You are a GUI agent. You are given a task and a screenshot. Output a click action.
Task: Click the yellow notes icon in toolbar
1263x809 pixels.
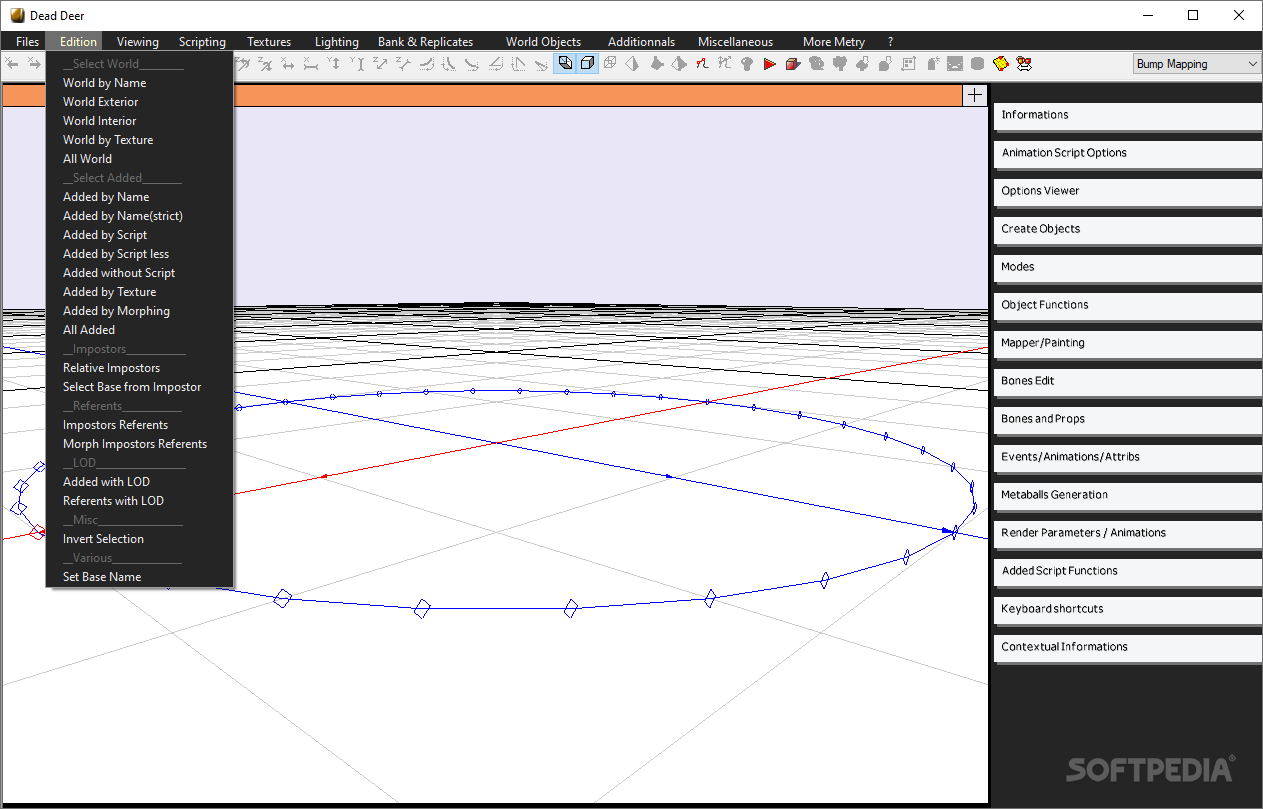(1000, 64)
